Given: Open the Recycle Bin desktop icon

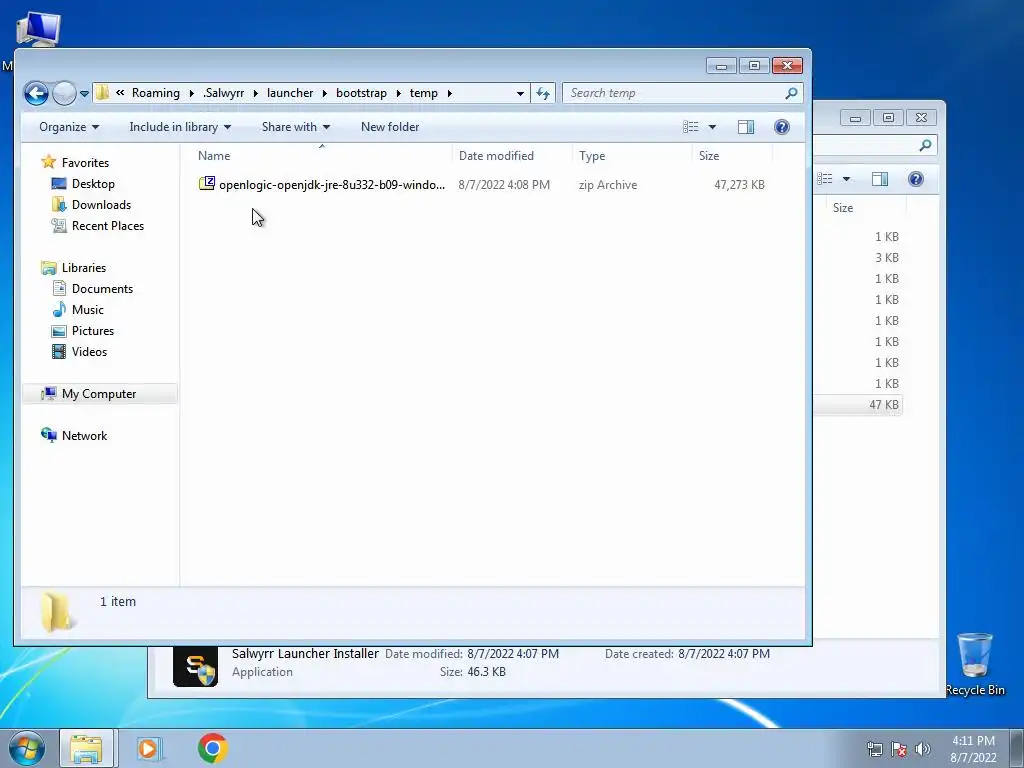Looking at the screenshot, I should 974,663.
